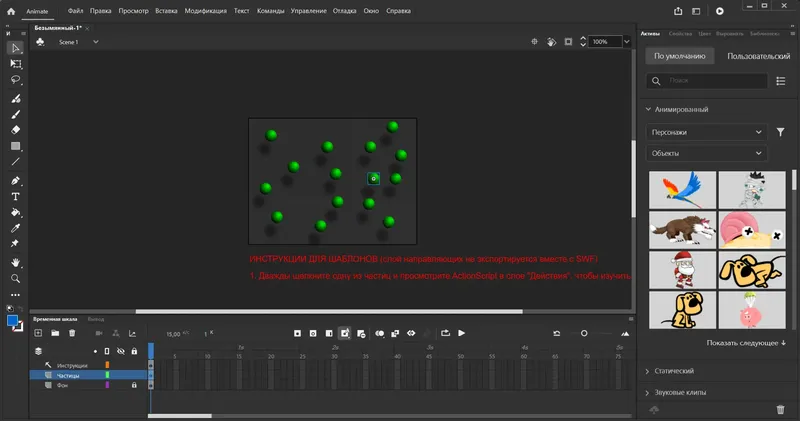Image resolution: width=800 pixels, height=421 pixels.
Task: Open the Управление menu
Action: pos(309,11)
